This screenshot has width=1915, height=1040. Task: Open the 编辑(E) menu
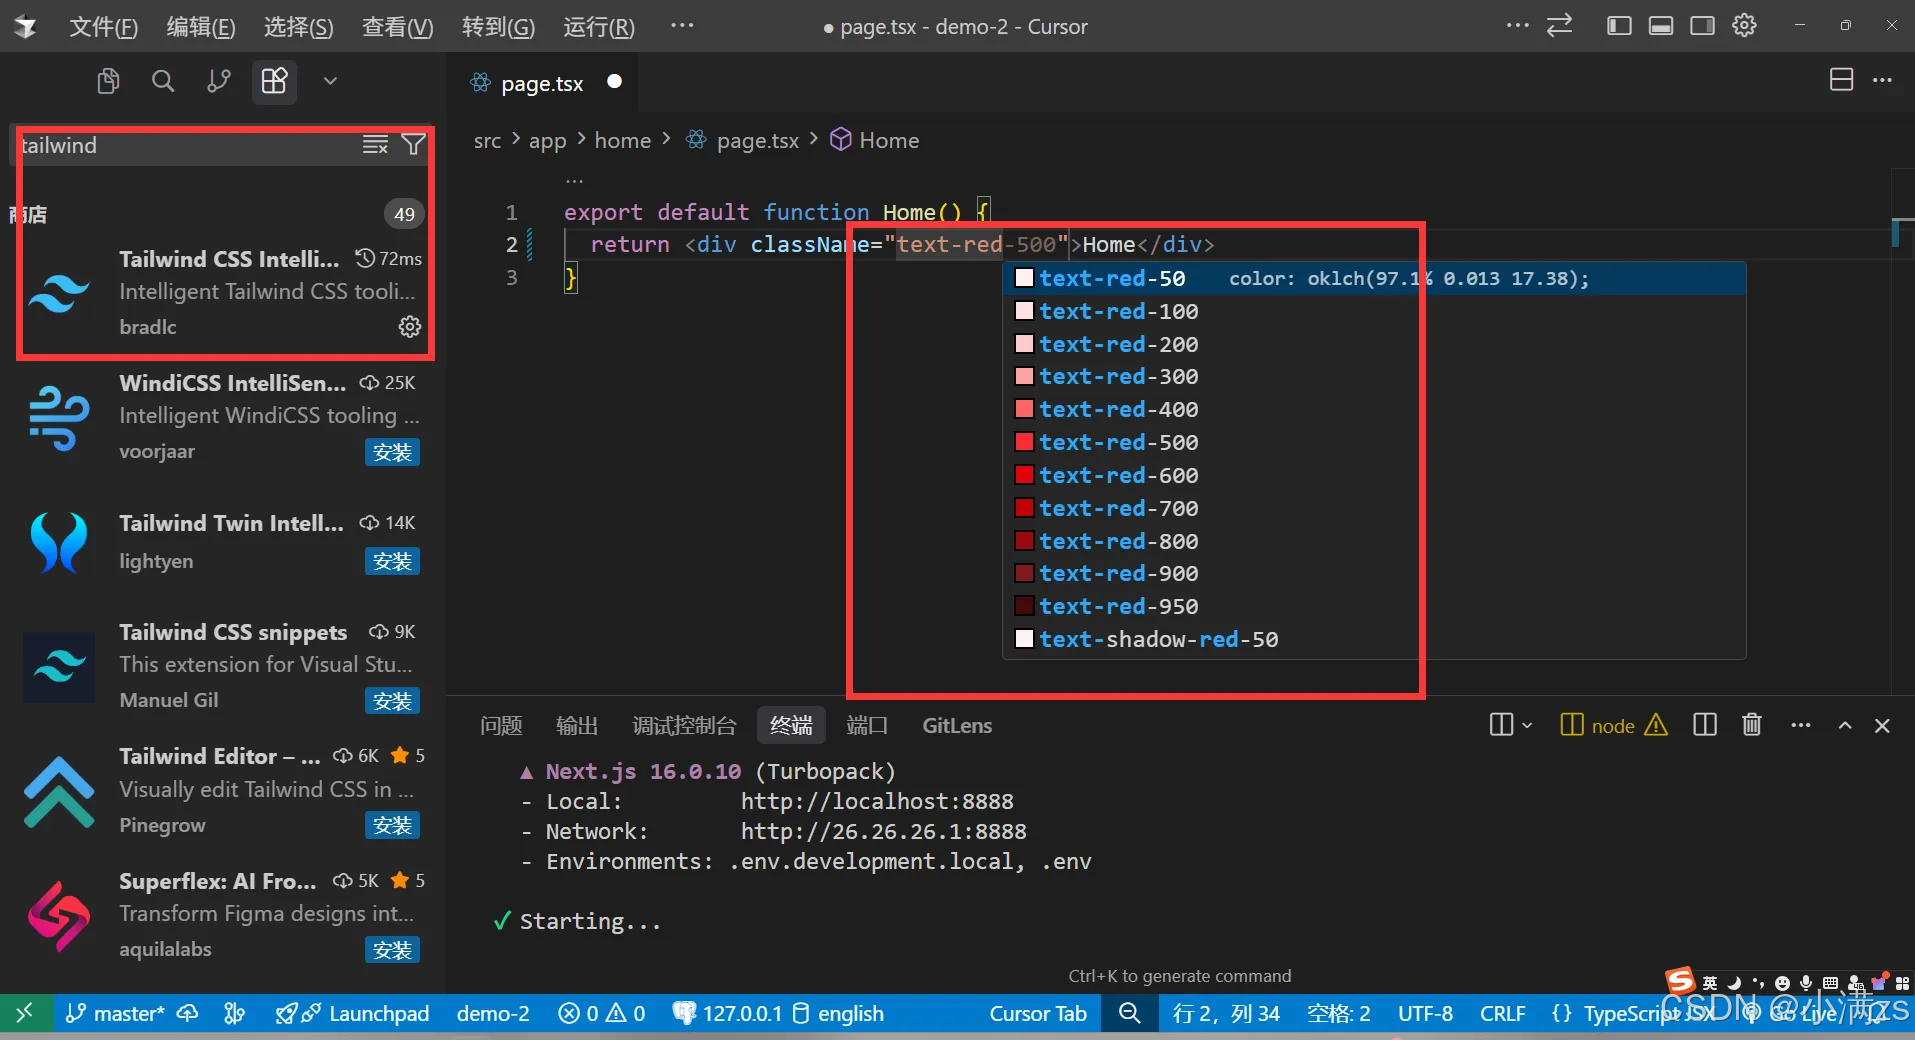click(x=201, y=27)
